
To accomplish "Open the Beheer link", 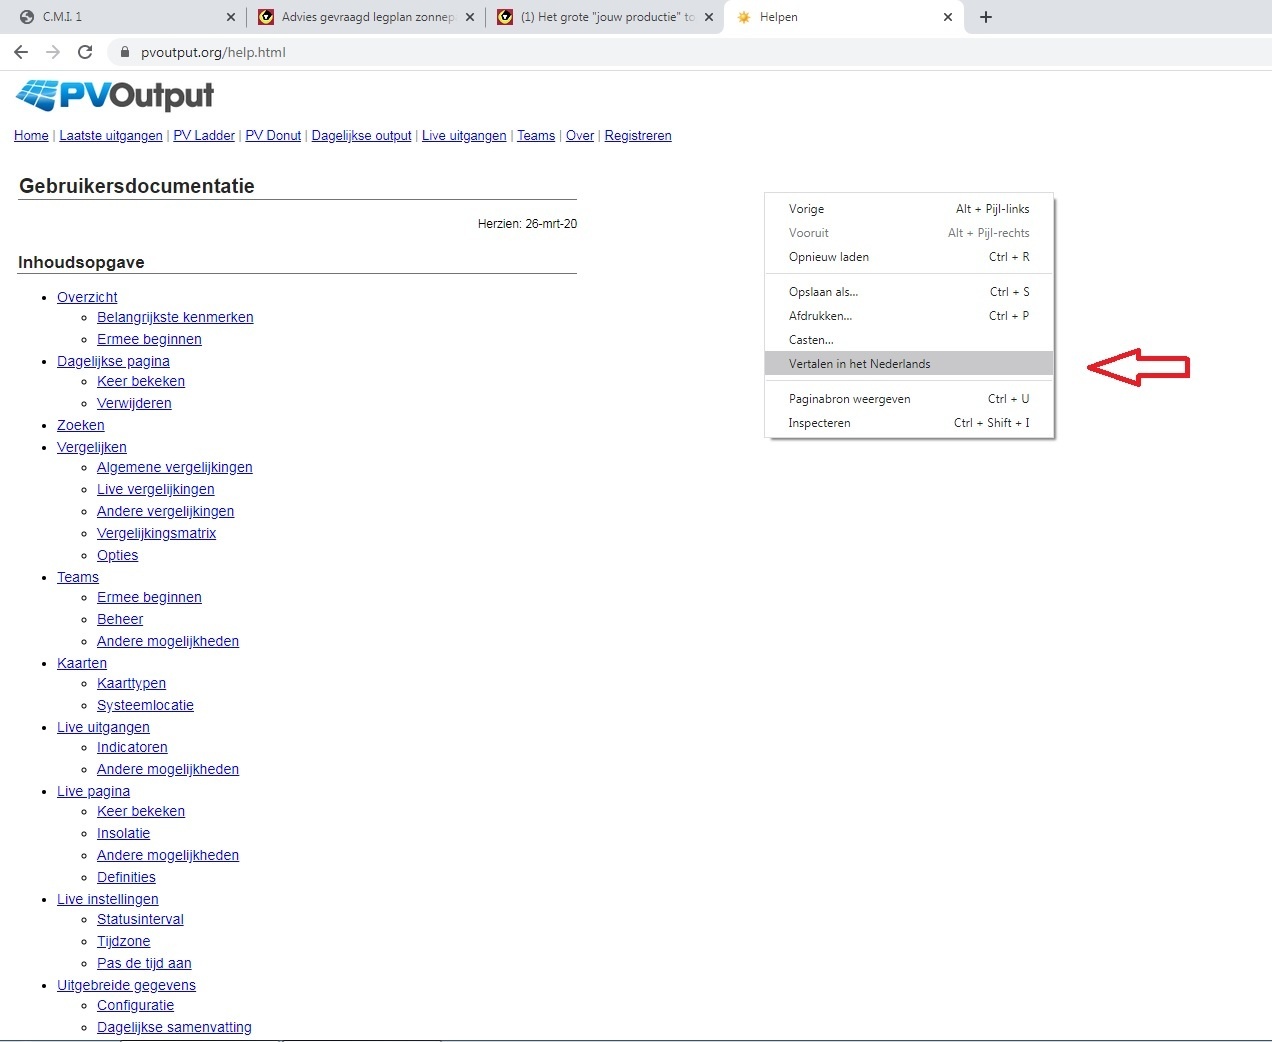I will pyautogui.click(x=120, y=619).
